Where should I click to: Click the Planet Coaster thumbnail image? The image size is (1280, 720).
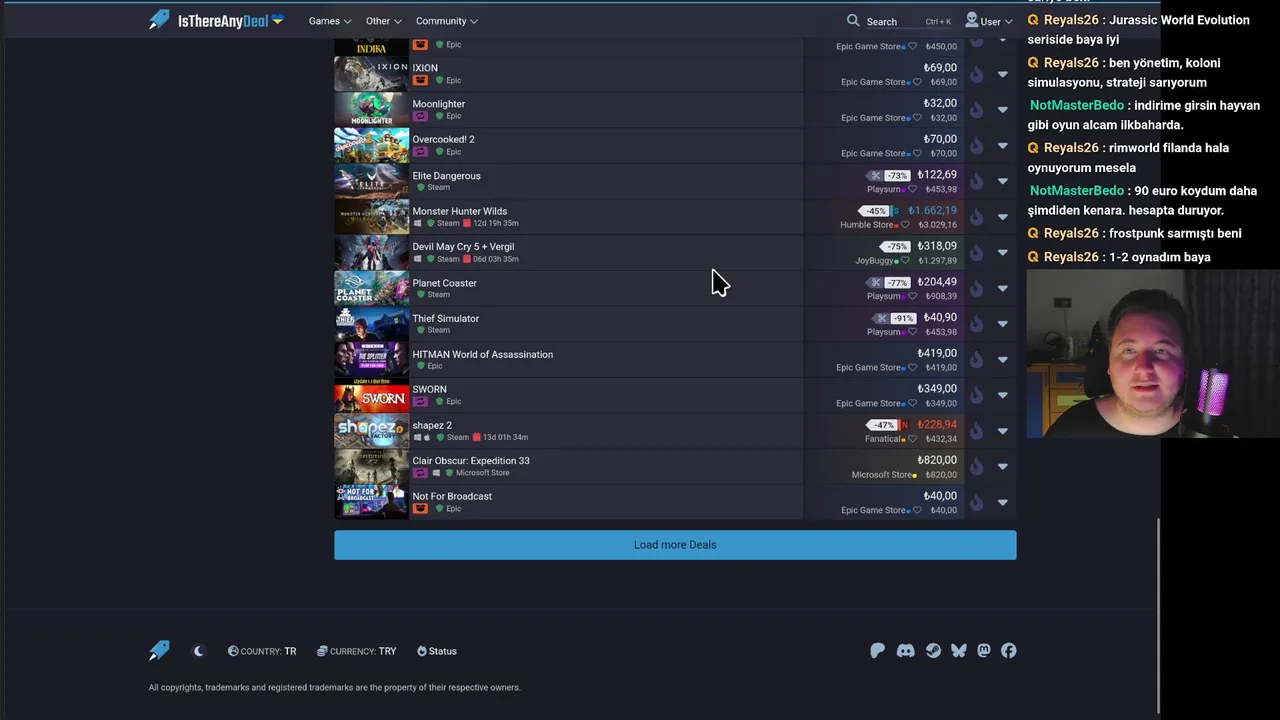pos(371,288)
